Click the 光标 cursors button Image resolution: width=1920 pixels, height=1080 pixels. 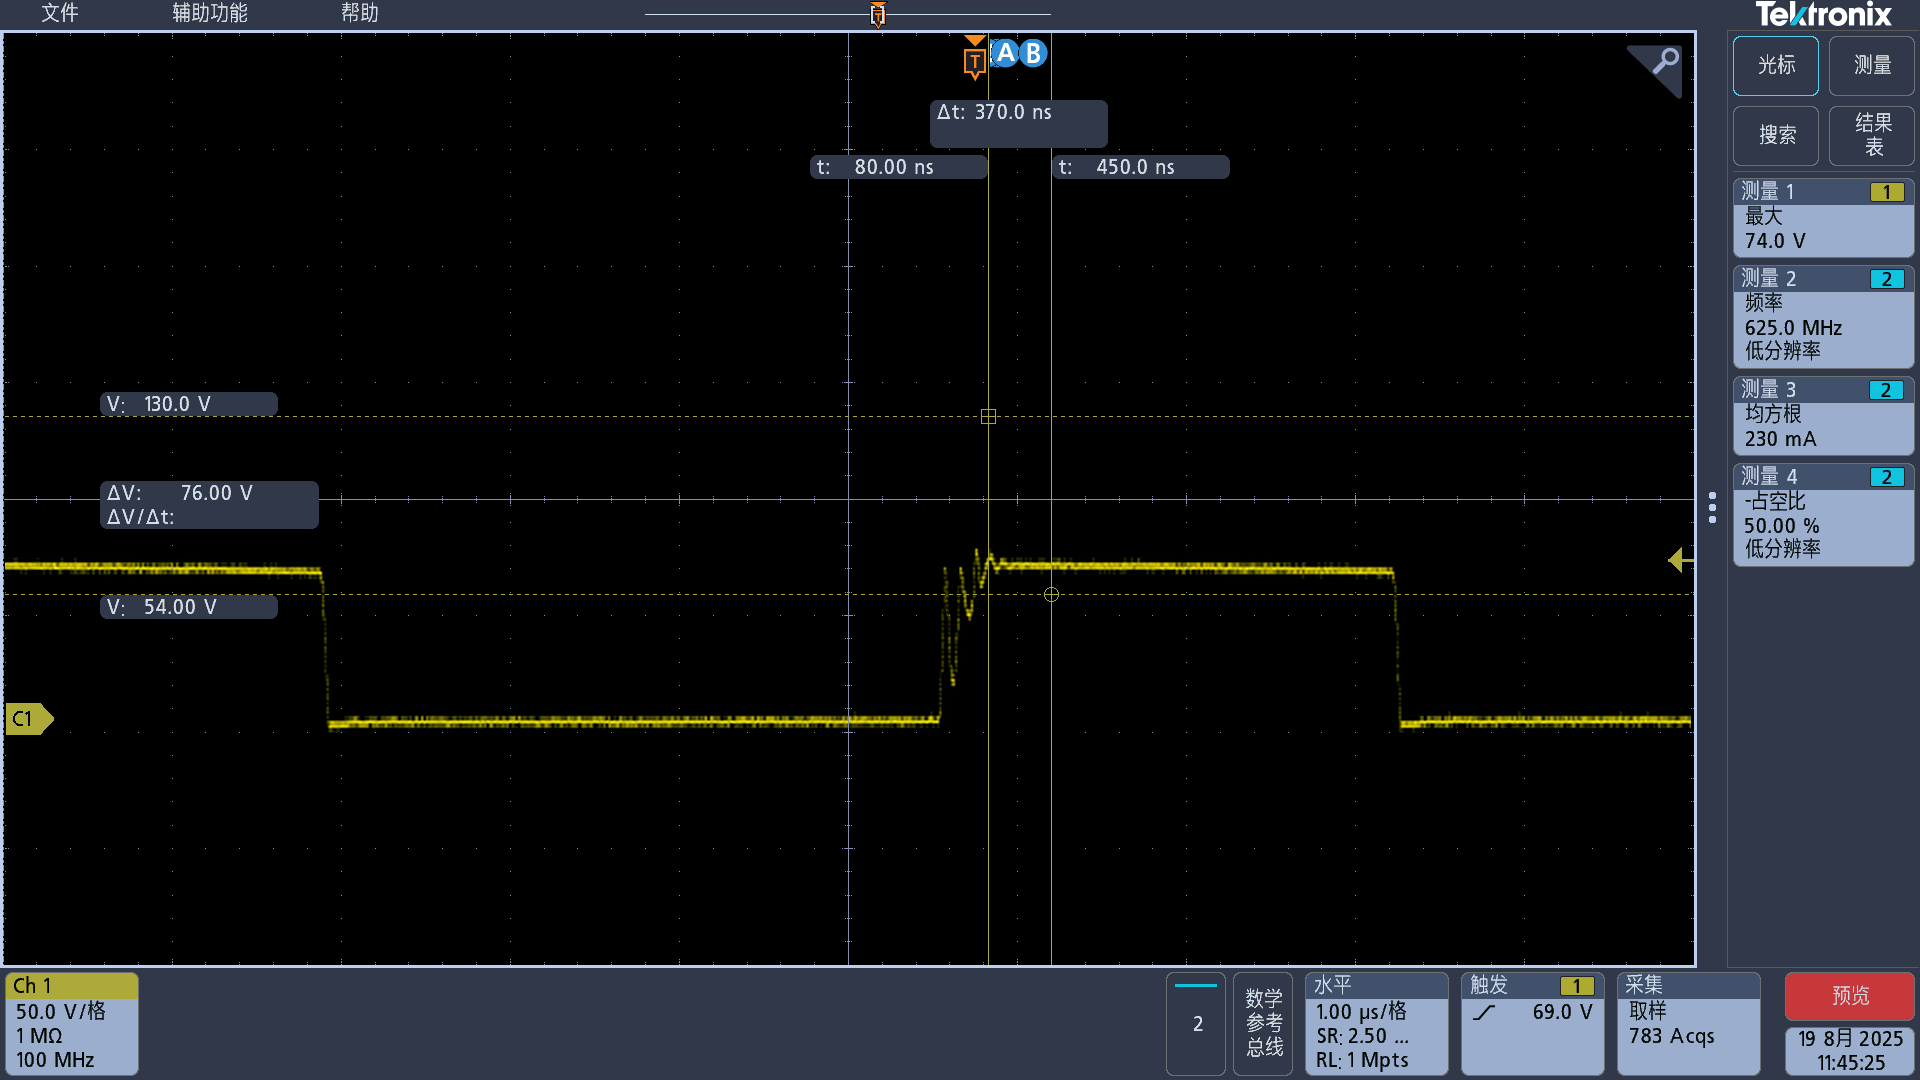tap(1776, 66)
